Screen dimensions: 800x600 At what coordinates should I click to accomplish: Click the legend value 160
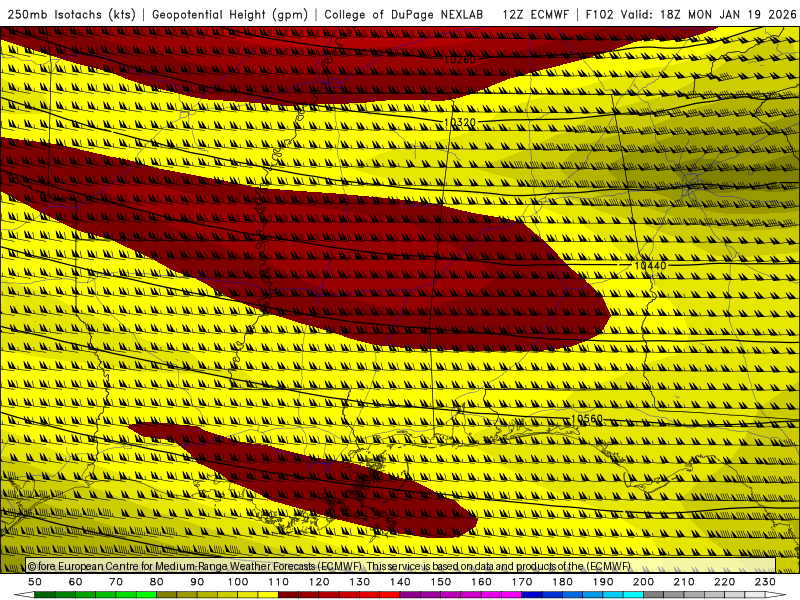pos(482,582)
